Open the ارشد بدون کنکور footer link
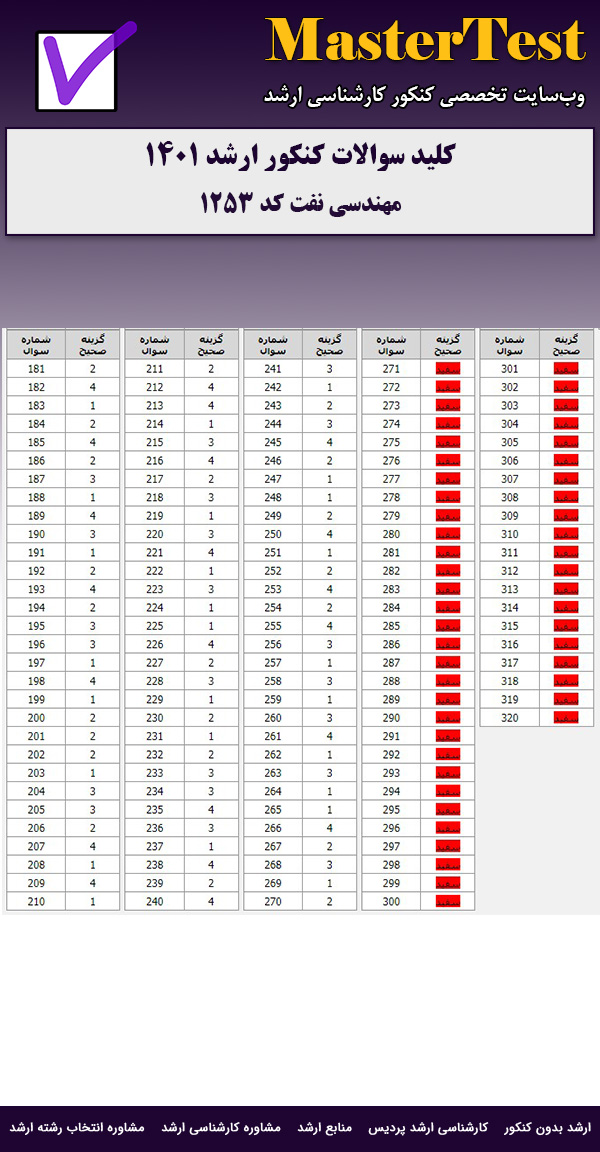The height and width of the screenshot is (1152, 600). 547,1127
